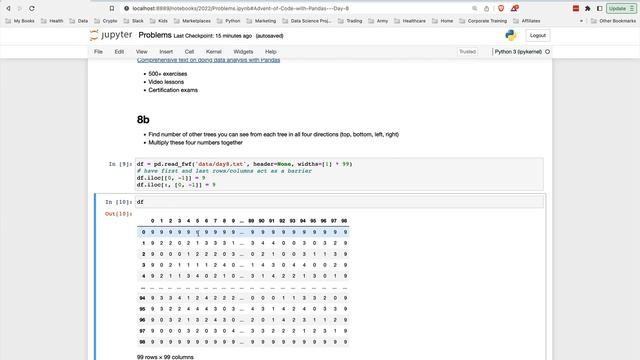This screenshot has width=640, height=360.
Task: Click column header 98 in output table
Action: pos(344,221)
